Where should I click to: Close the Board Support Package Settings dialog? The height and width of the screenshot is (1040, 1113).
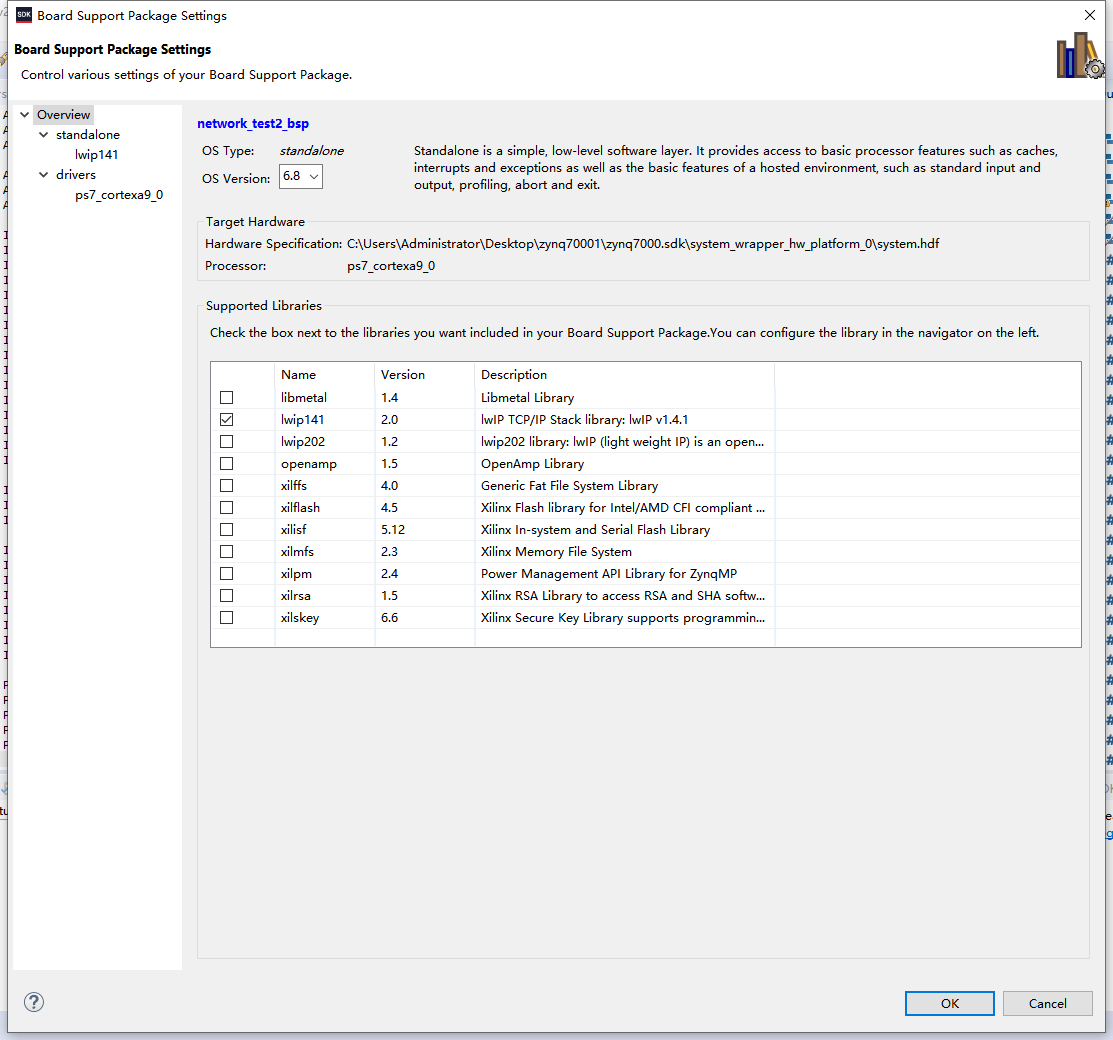1090,15
